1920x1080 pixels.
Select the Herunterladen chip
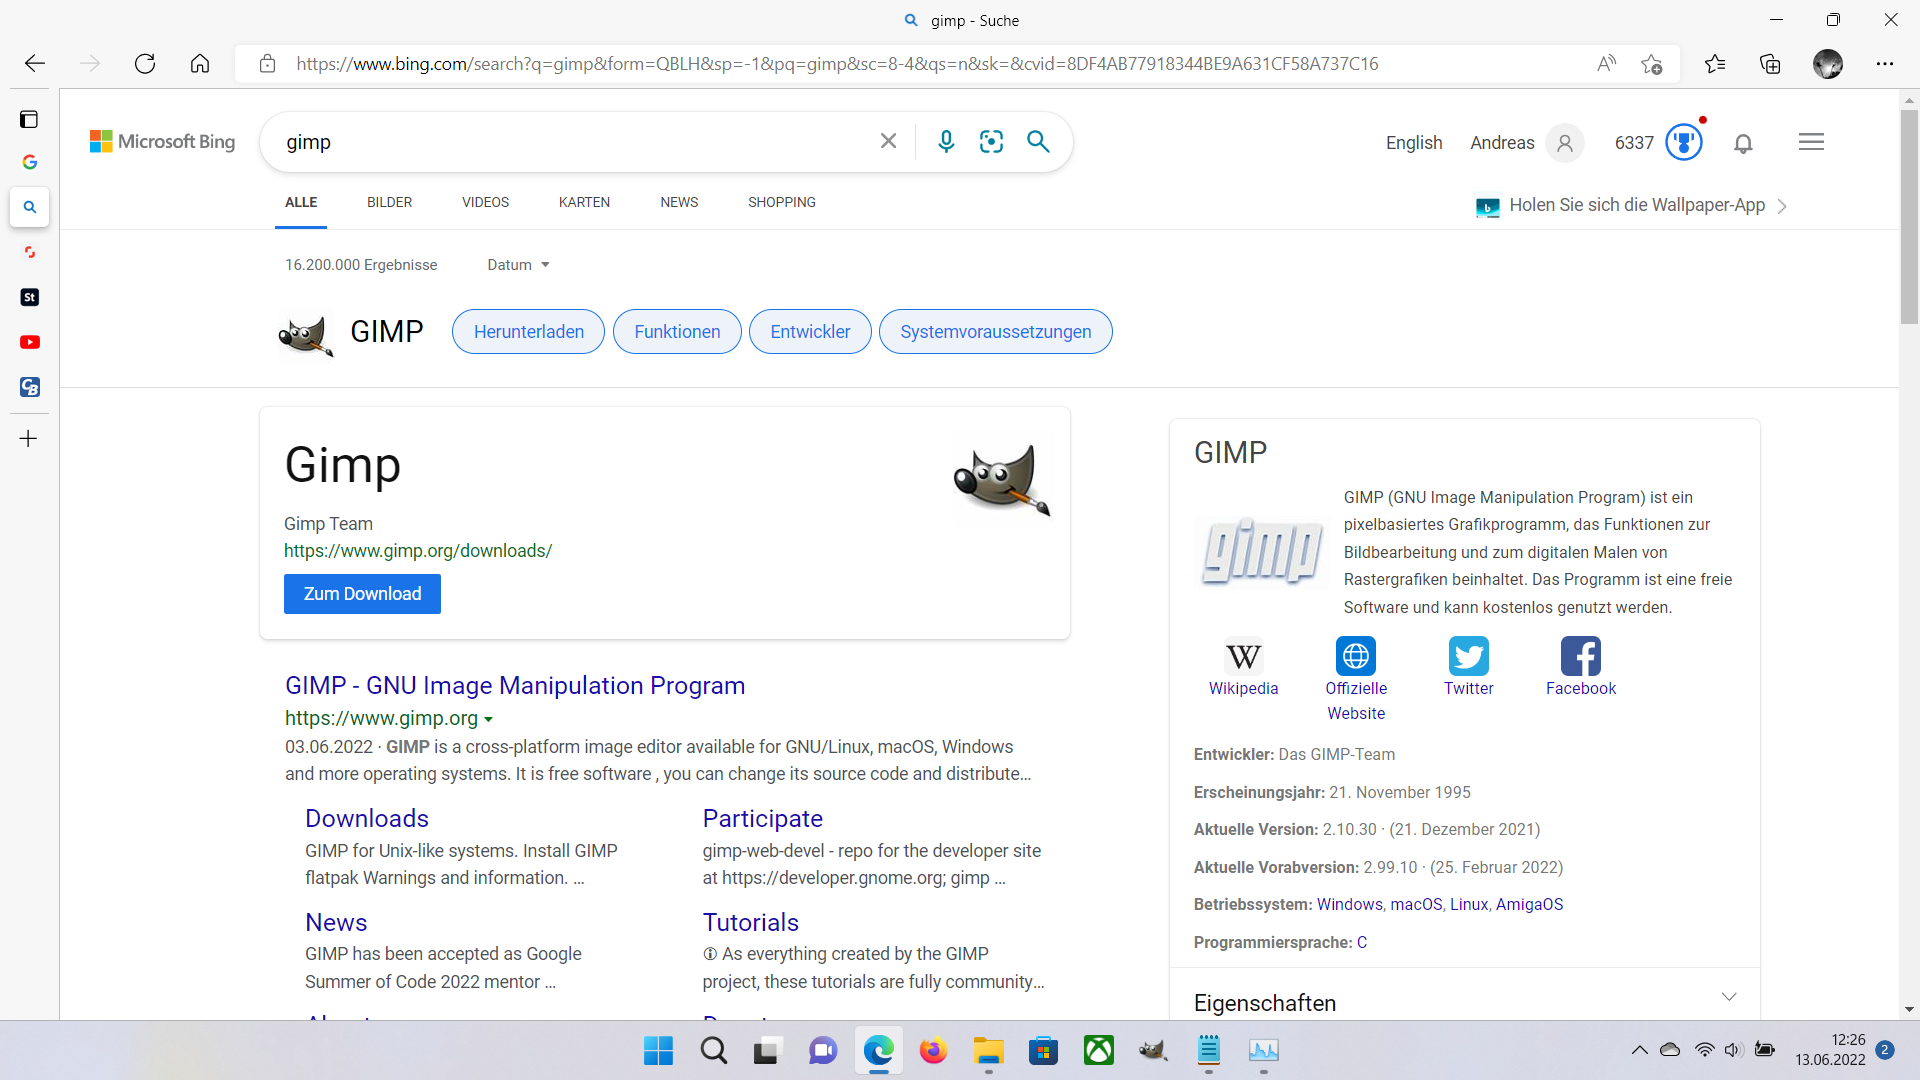528,332
